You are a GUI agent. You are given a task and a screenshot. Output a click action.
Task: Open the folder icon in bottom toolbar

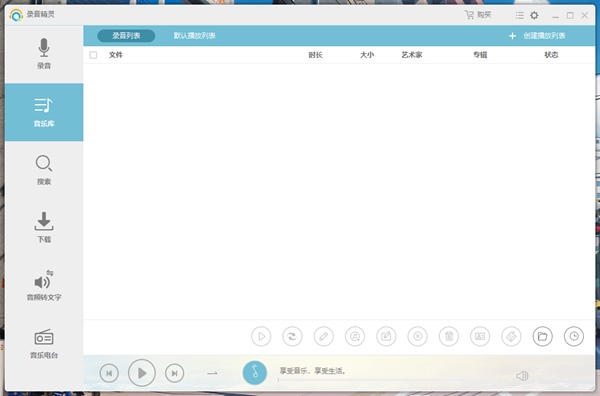(x=543, y=336)
